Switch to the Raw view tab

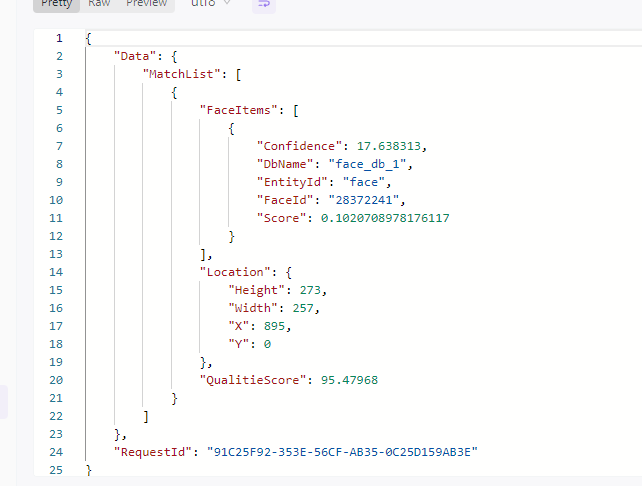(x=99, y=4)
